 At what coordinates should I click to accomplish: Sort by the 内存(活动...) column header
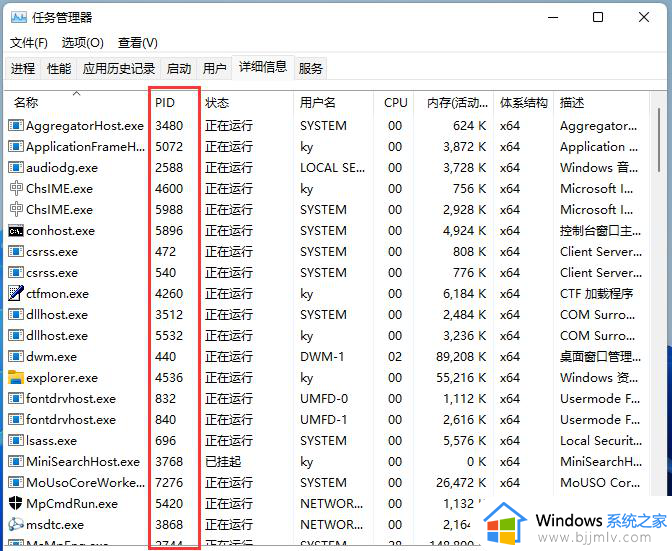tap(454, 102)
